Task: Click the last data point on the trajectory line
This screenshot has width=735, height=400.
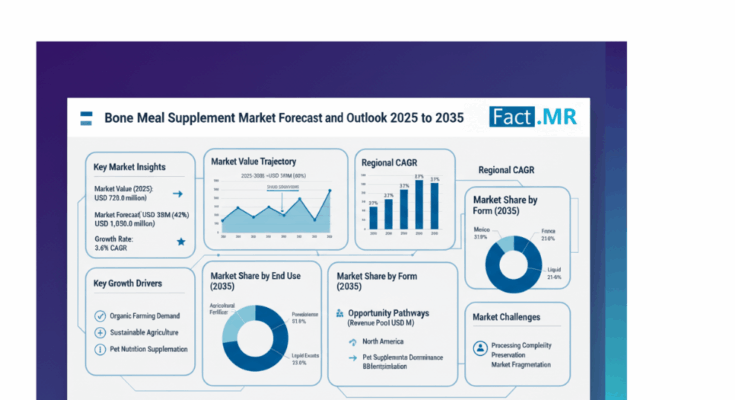Action: pos(329,190)
